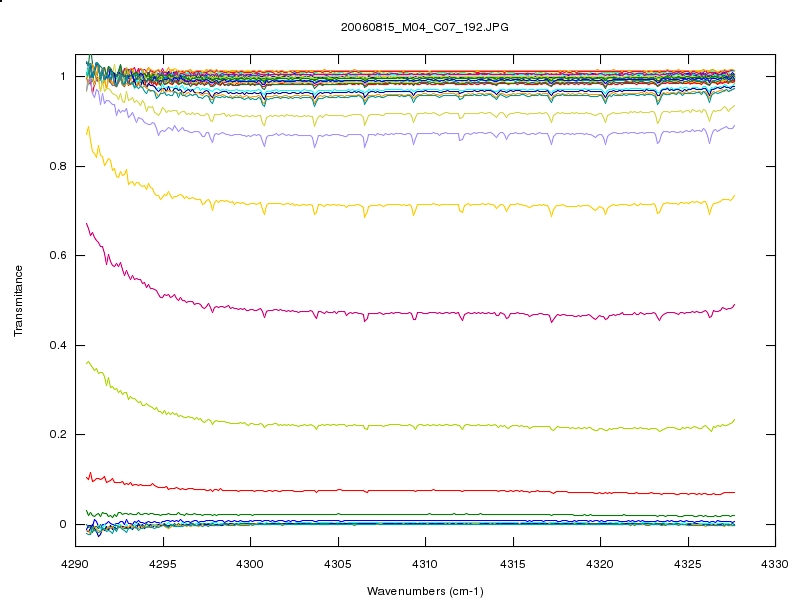Click x-axis tick label 4325
800x600 pixels.
[688, 564]
